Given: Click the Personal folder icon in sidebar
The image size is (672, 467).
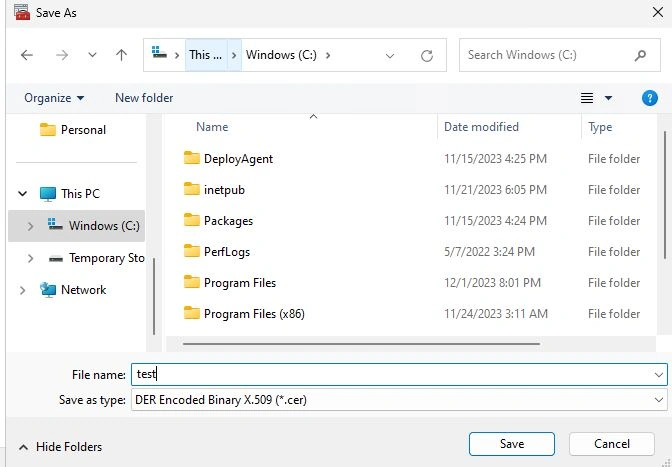Looking at the screenshot, I should (48, 129).
